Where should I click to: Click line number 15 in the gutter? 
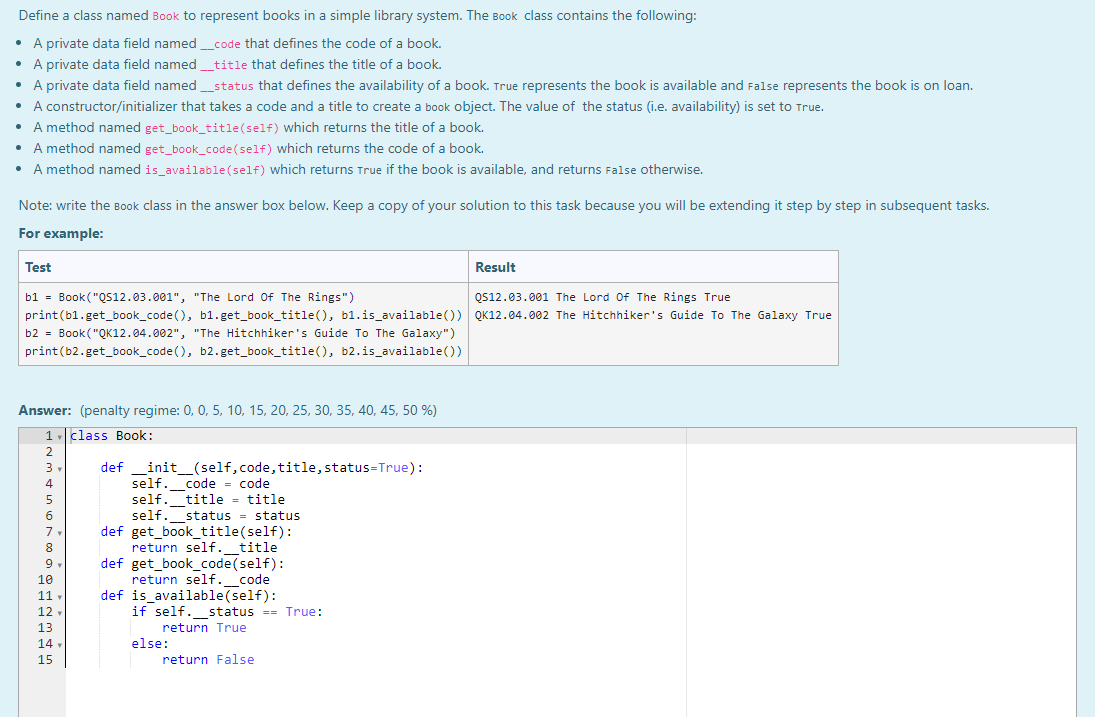click(x=45, y=660)
